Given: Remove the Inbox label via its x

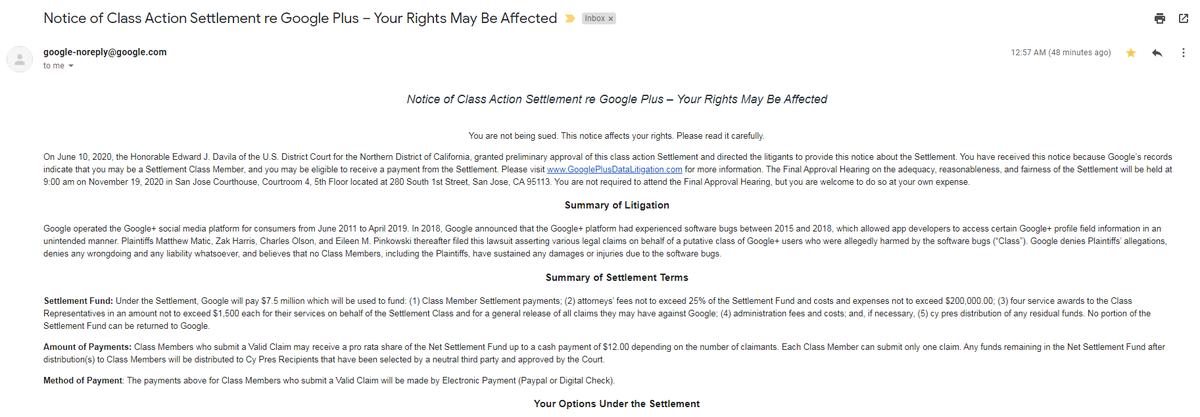Looking at the screenshot, I should [611, 19].
